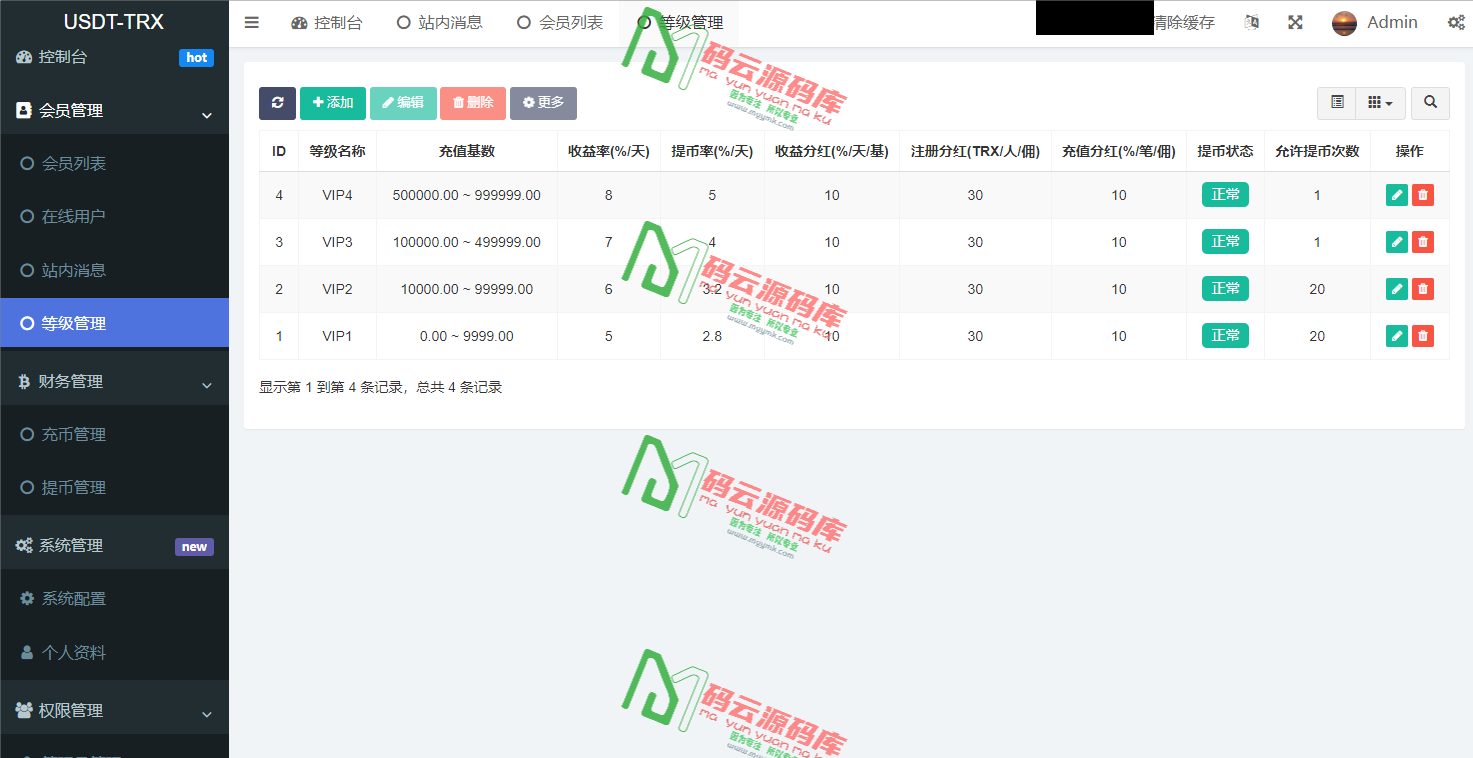Click the delete trash icon for VIP1
1473x758 pixels.
point(1423,335)
